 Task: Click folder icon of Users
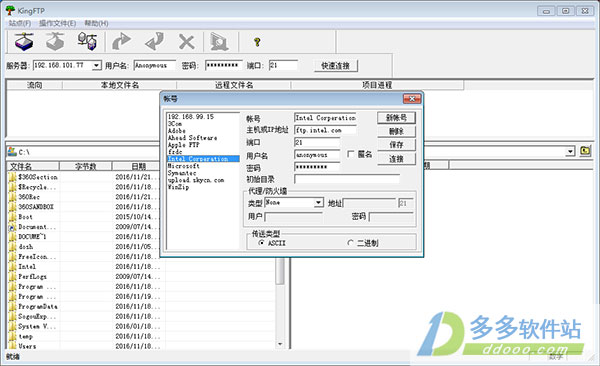click(x=12, y=346)
